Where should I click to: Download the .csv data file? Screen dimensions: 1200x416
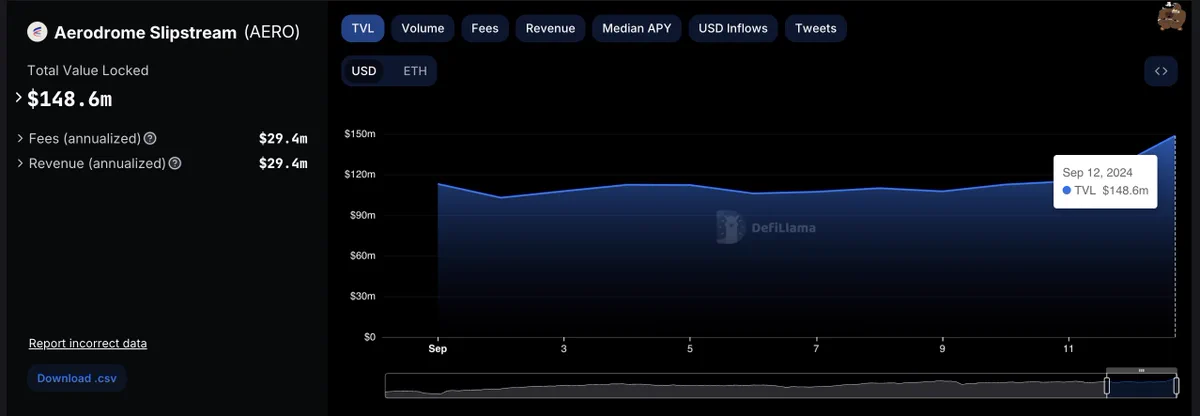(77, 378)
